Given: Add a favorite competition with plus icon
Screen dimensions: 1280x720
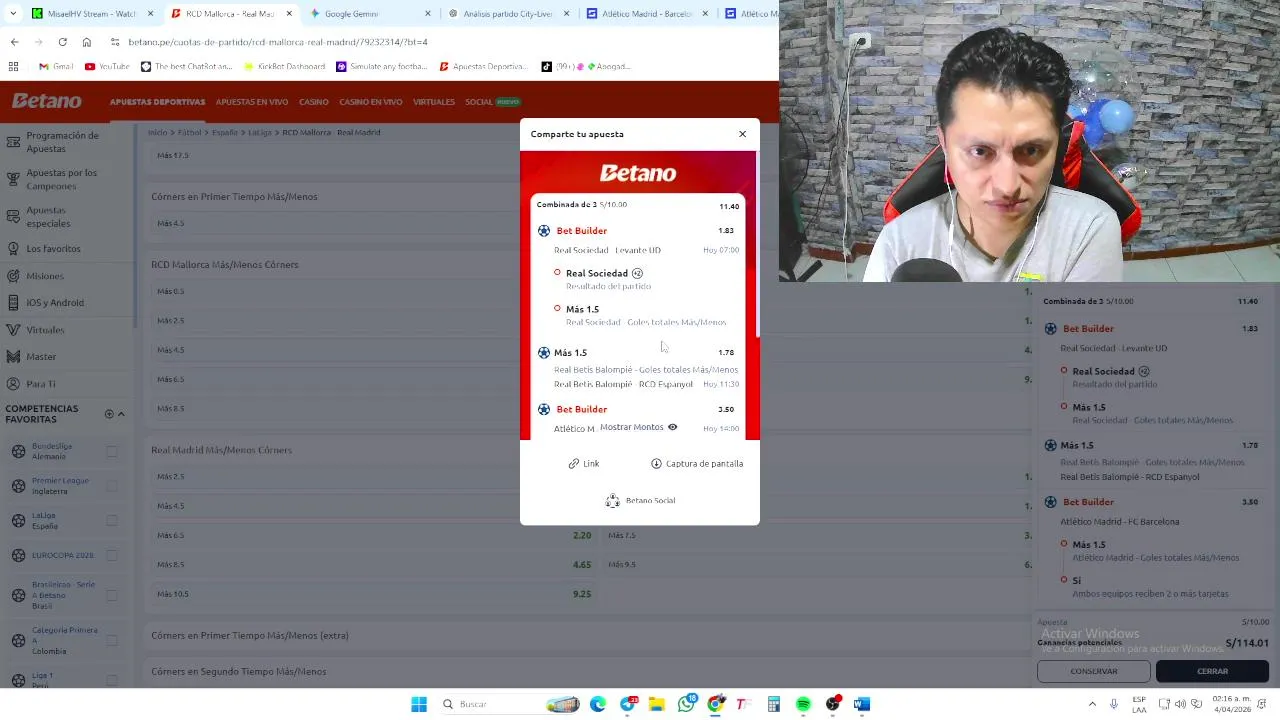Looking at the screenshot, I should click(109, 414).
